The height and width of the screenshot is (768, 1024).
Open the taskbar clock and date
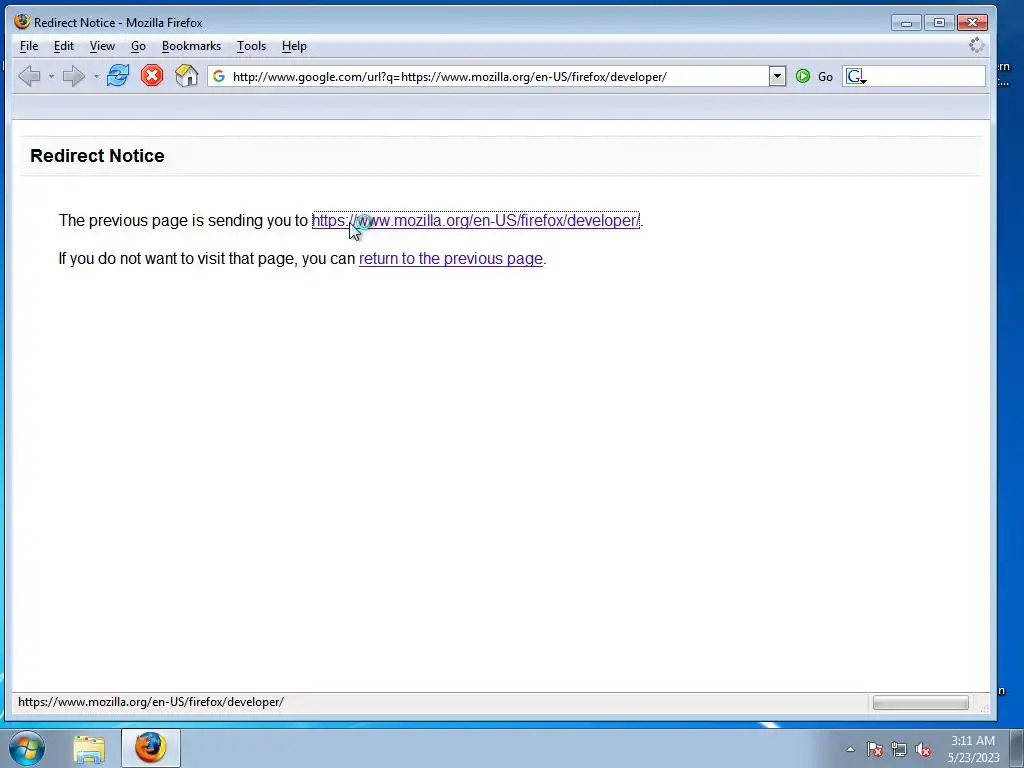(x=973, y=749)
